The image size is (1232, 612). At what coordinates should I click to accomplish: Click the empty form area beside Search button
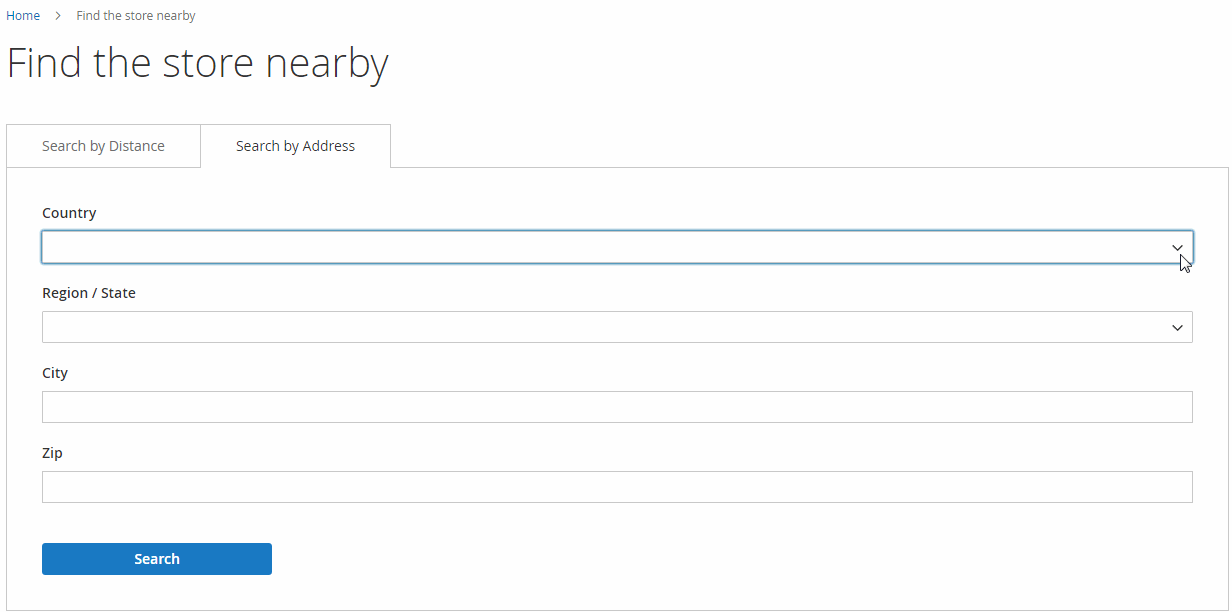point(730,559)
